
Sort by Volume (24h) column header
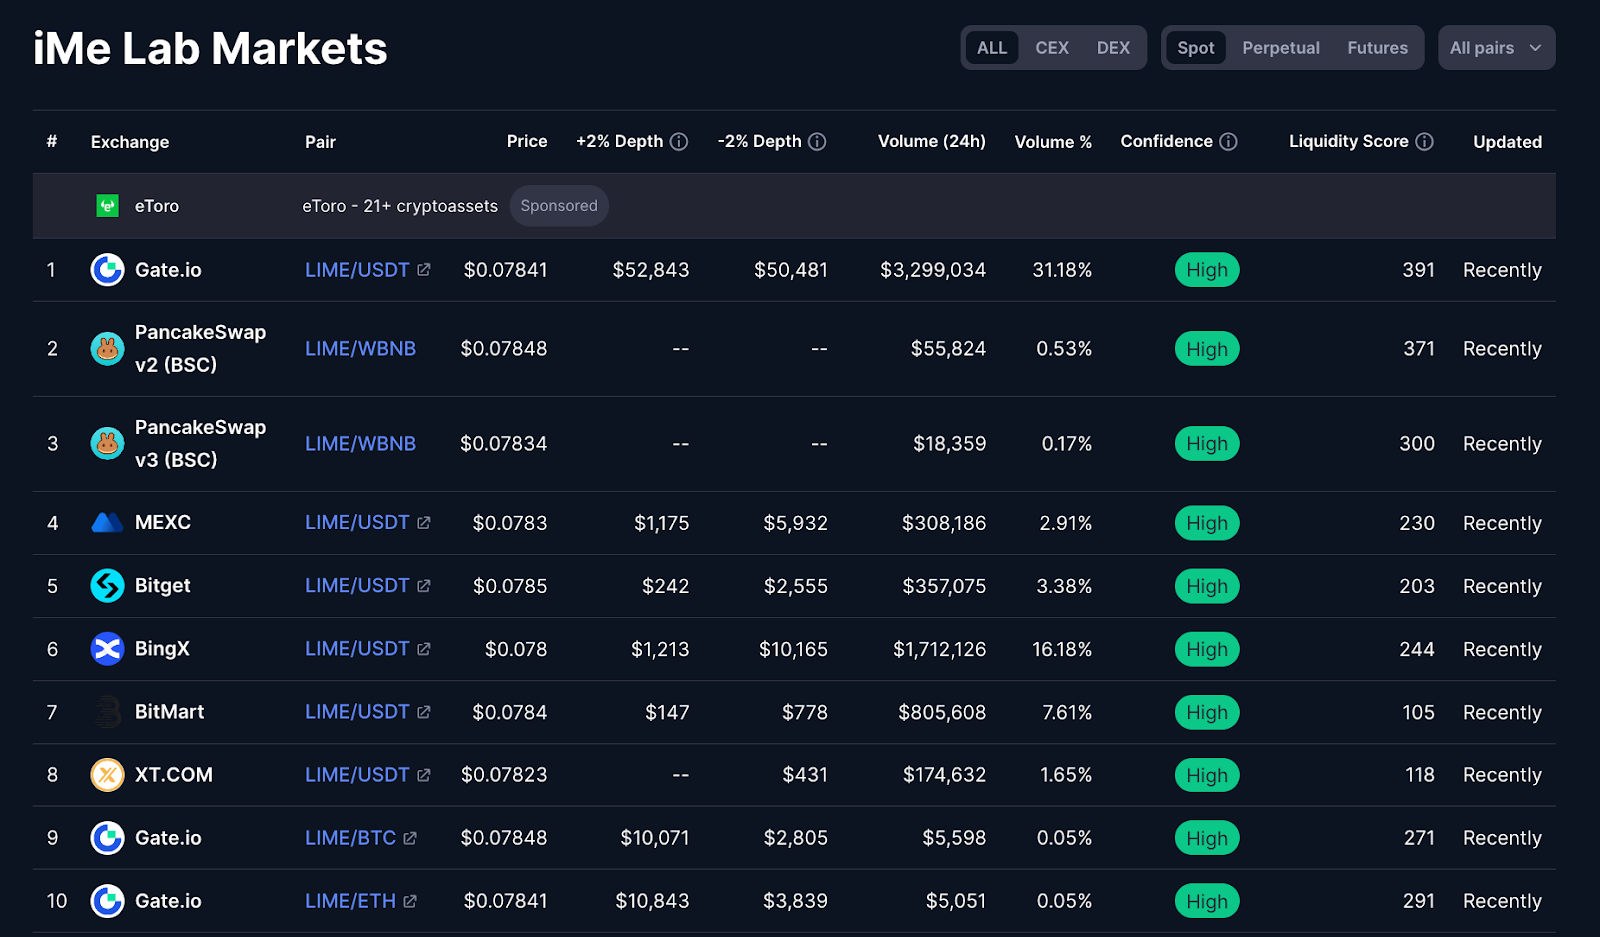[932, 142]
